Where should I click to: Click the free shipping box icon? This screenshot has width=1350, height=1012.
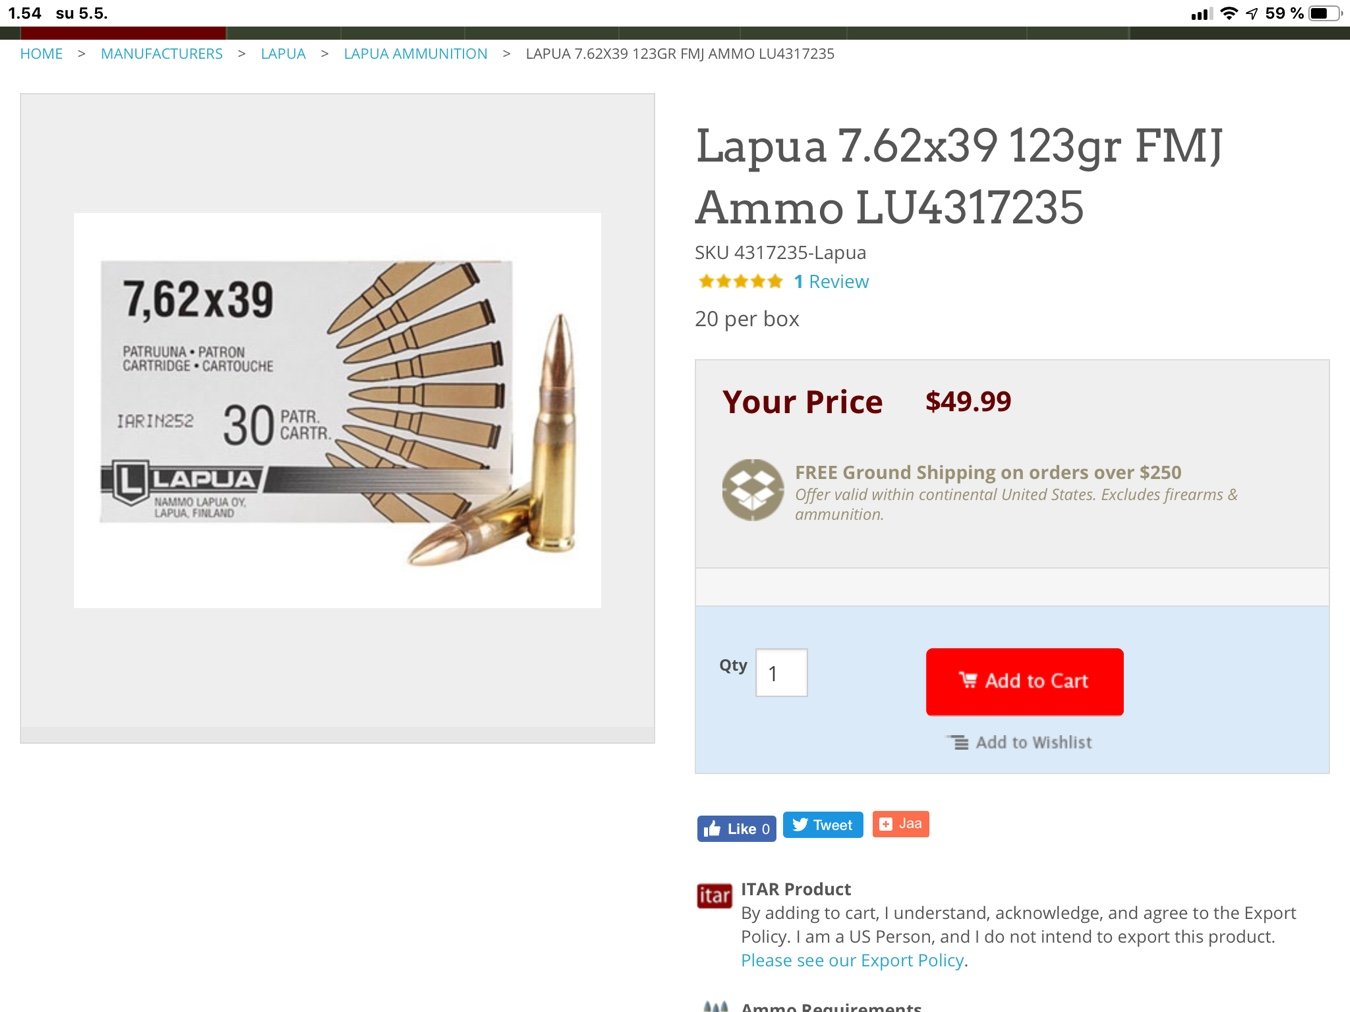(x=753, y=490)
